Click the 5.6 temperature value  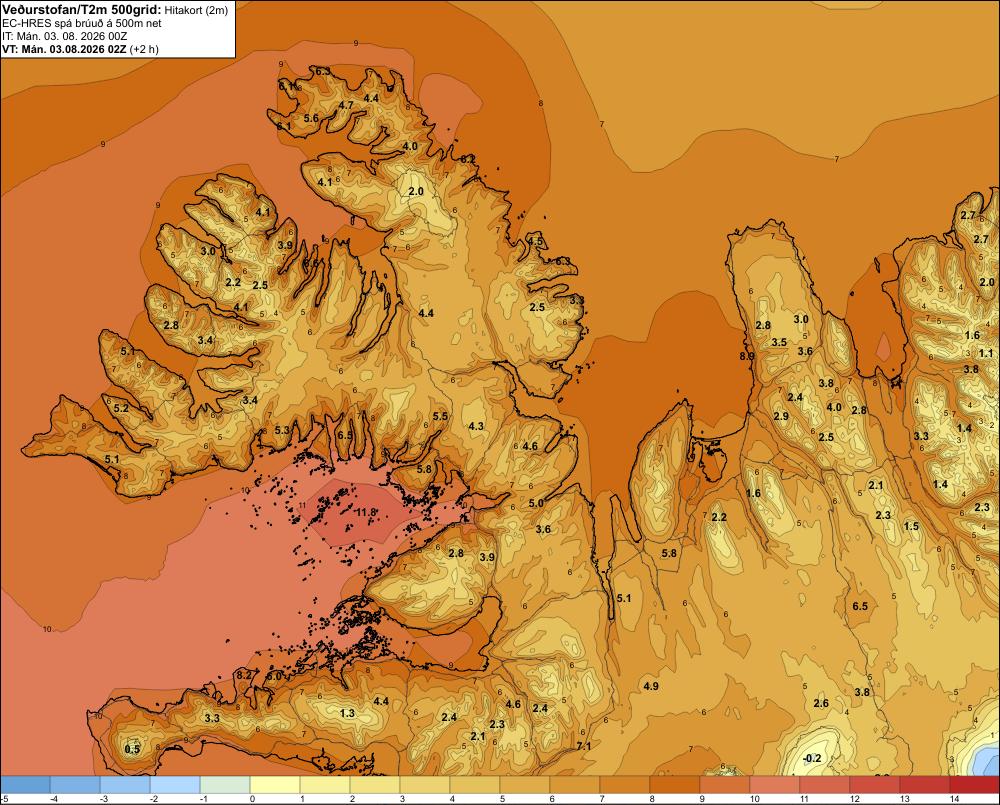coord(311,118)
